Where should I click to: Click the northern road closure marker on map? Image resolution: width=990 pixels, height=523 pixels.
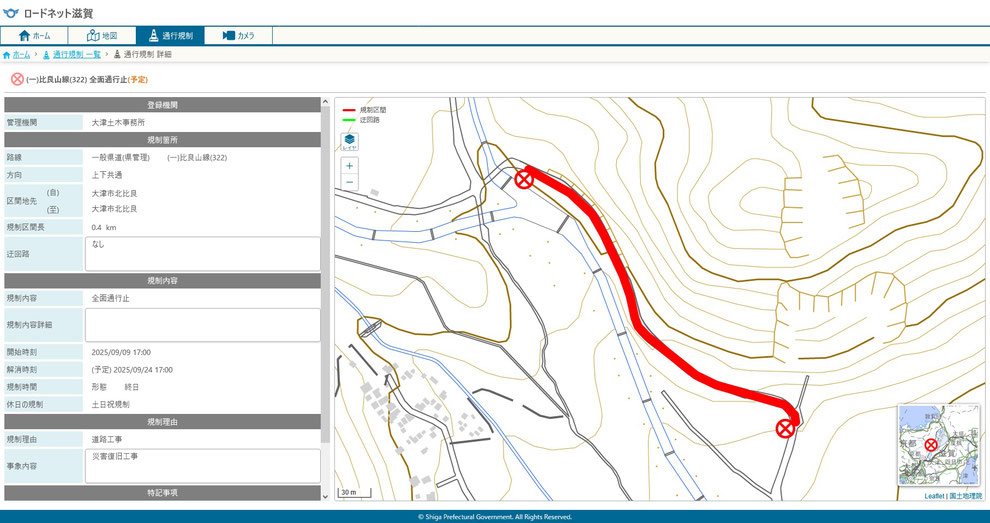[x=523, y=179]
